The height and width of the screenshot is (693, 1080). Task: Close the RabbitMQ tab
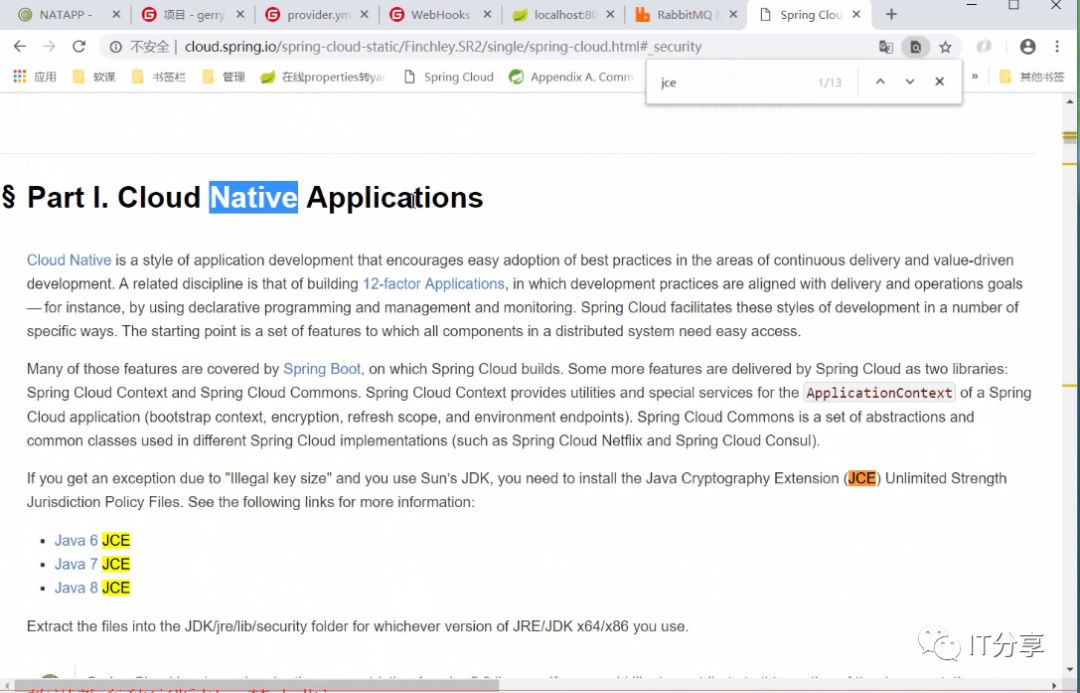click(x=733, y=14)
